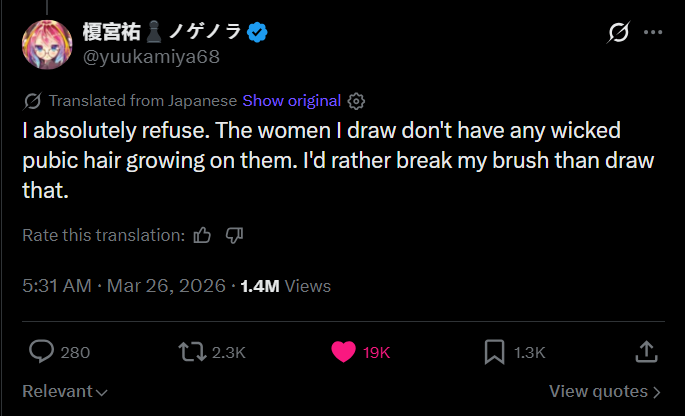Open the three-dot more options menu
This screenshot has width=685, height=416.
653,33
